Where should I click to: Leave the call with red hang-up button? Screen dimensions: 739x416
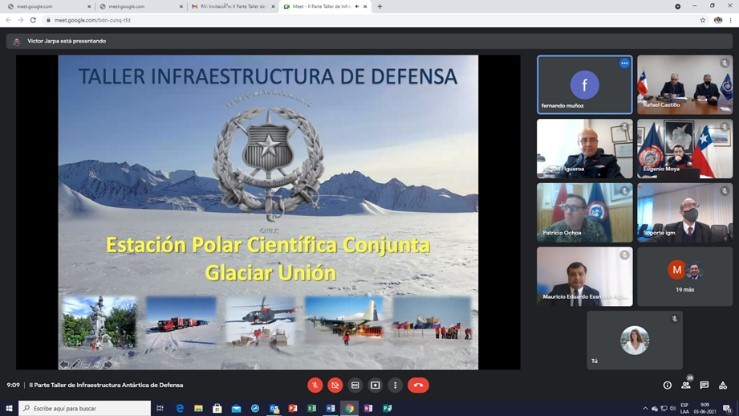tap(418, 385)
